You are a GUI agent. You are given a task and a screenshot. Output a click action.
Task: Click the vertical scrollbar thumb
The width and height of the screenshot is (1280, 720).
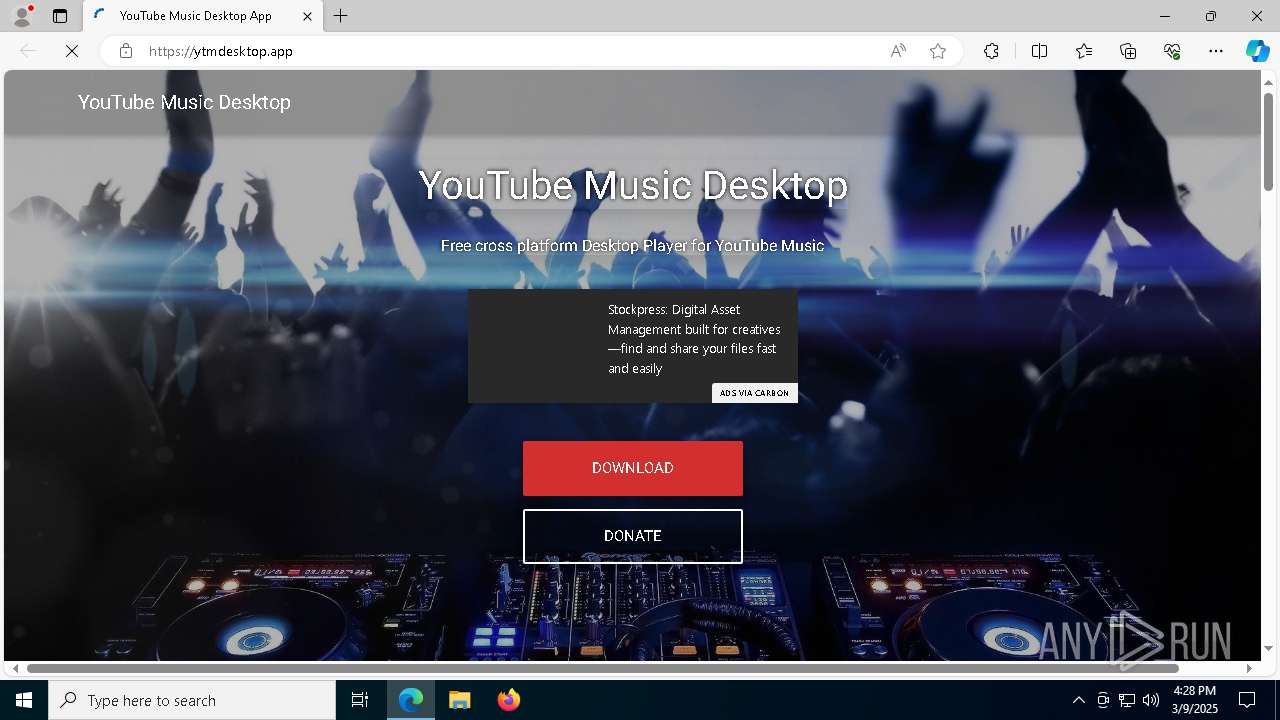coord(1268,141)
